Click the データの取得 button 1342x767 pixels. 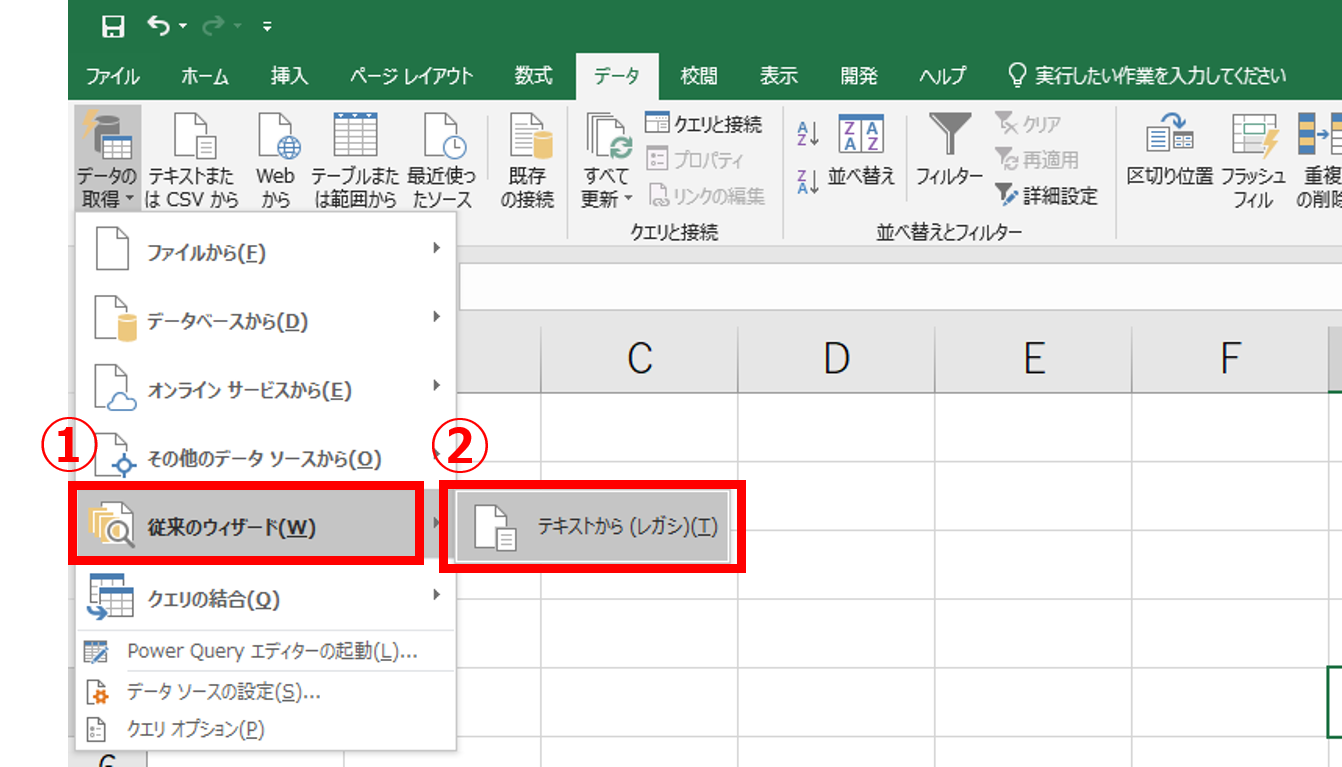click(107, 158)
